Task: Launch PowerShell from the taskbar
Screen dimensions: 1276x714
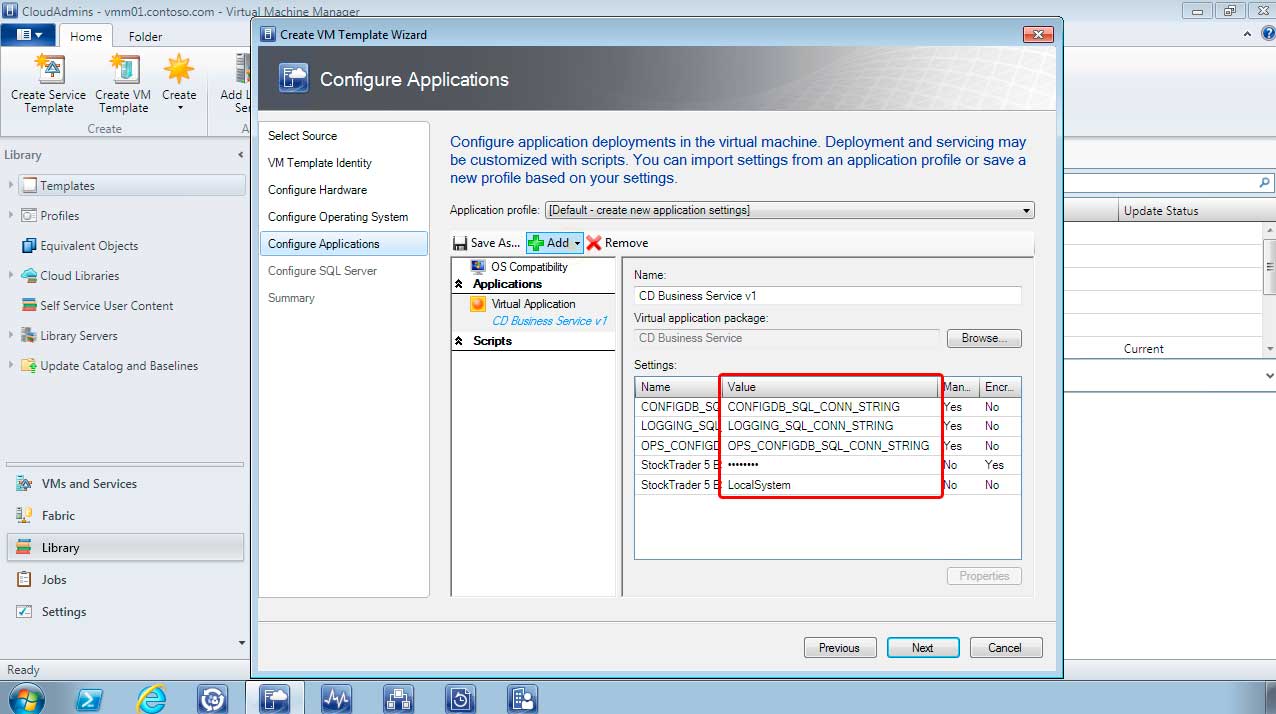Action: pyautogui.click(x=89, y=698)
